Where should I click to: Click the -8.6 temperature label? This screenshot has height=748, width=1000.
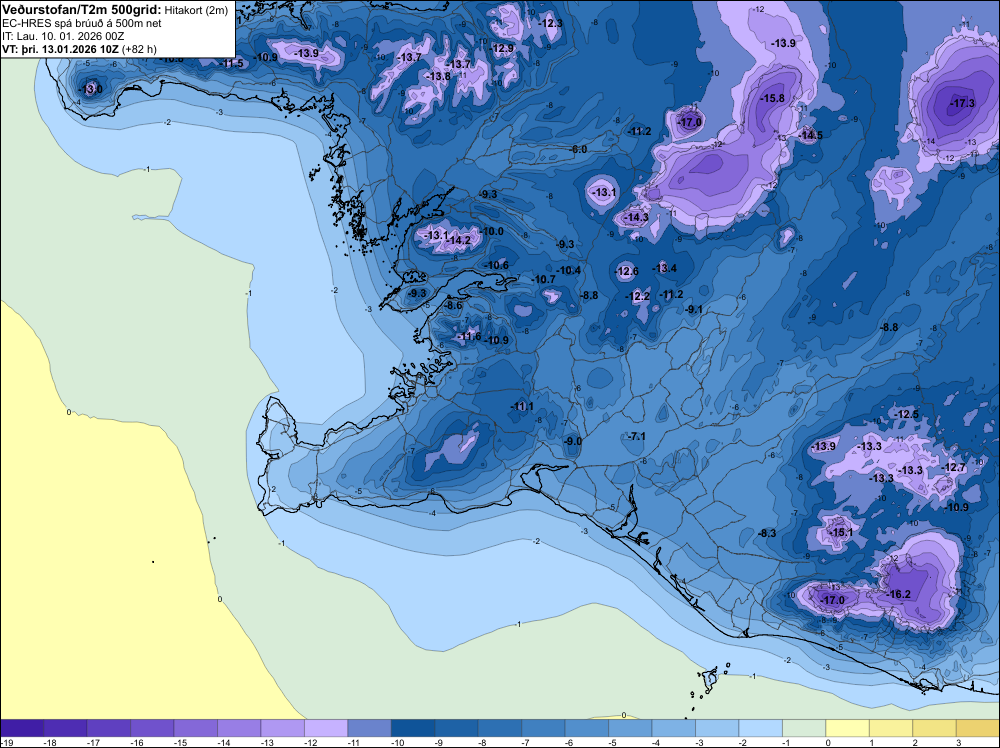pyautogui.click(x=453, y=305)
